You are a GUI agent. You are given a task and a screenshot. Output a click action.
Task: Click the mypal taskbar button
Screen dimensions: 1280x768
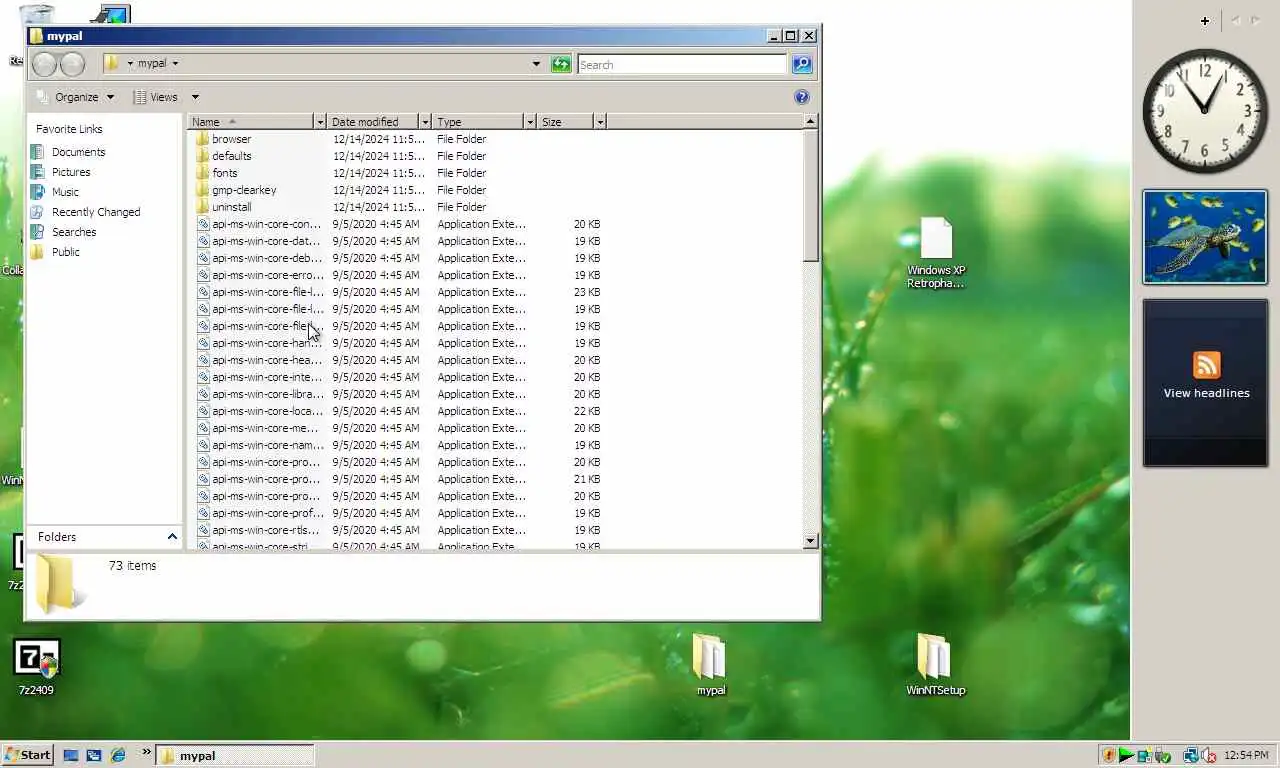235,755
